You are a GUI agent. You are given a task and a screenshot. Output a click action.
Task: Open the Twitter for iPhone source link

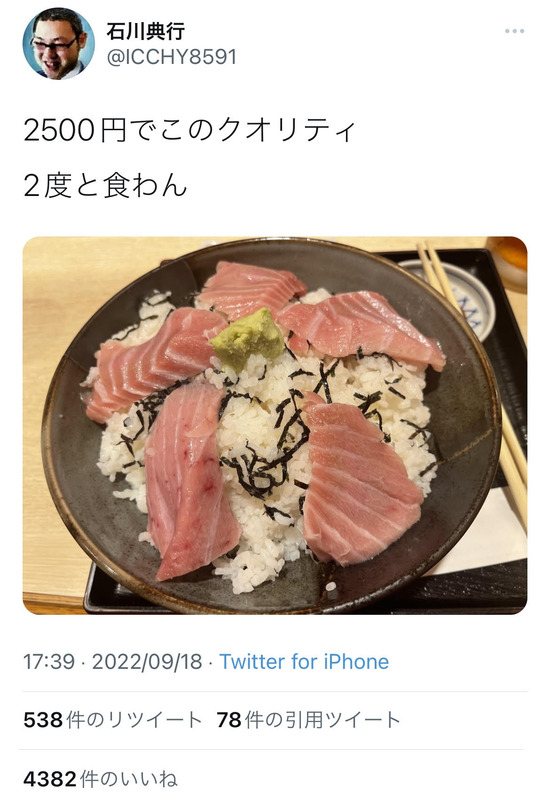304,662
